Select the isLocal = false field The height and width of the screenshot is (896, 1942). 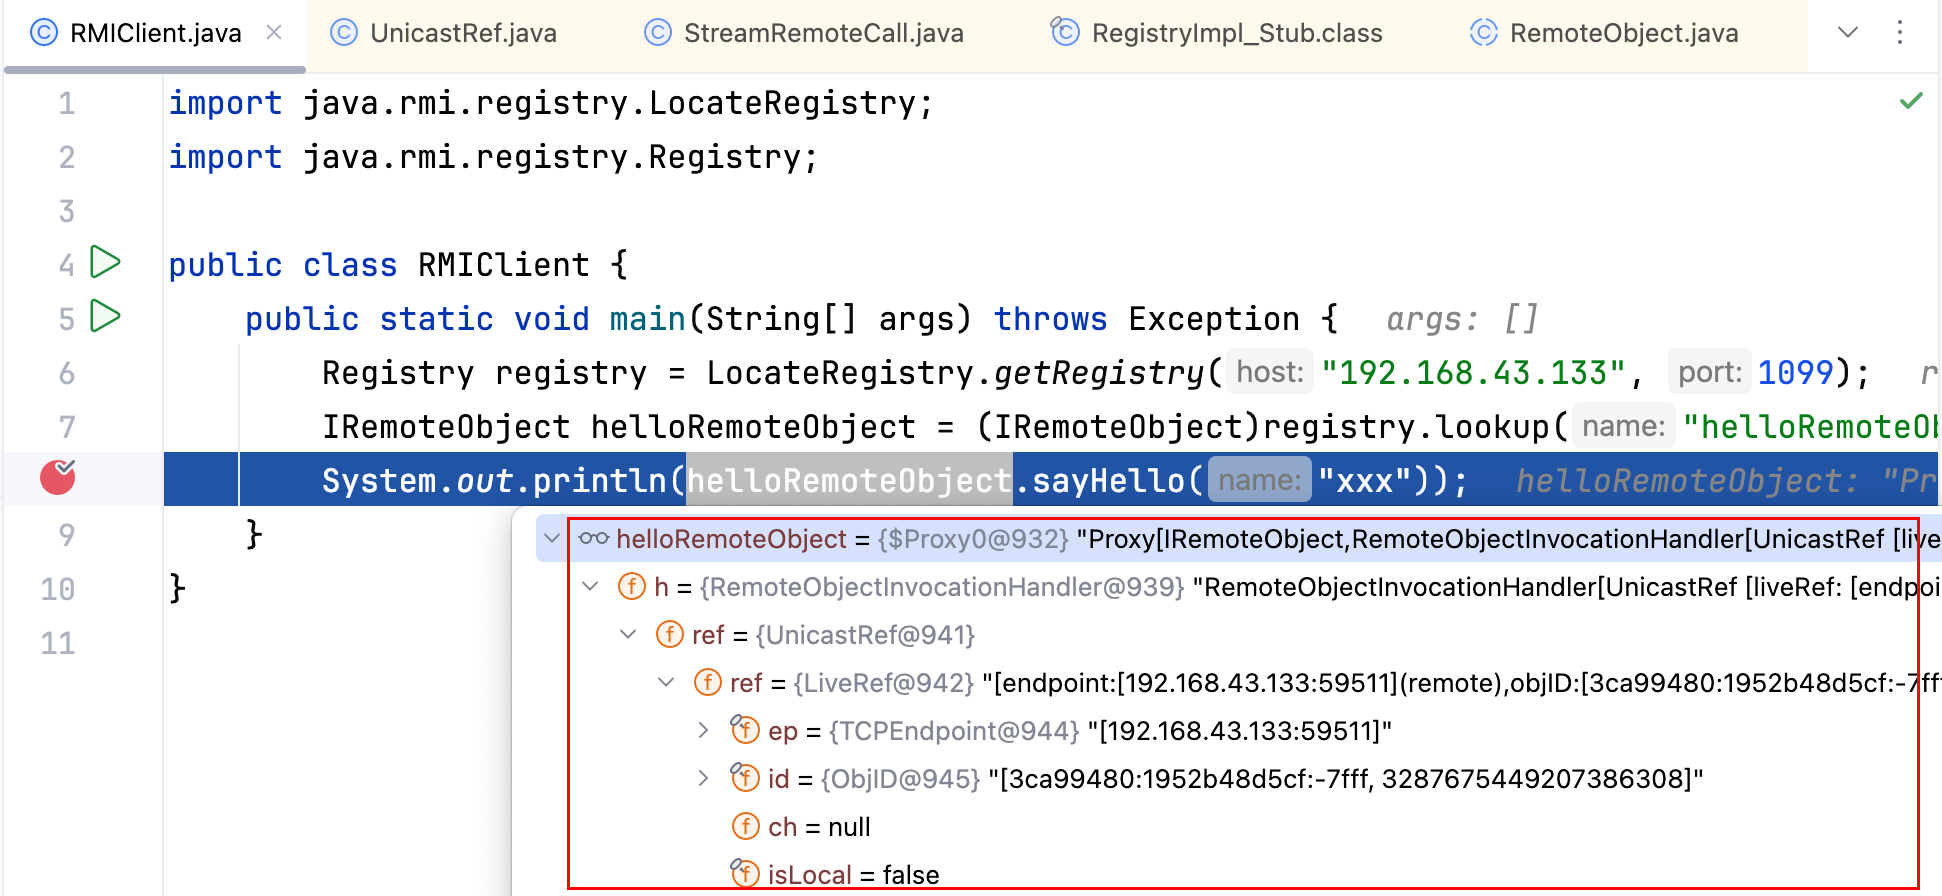coord(852,875)
